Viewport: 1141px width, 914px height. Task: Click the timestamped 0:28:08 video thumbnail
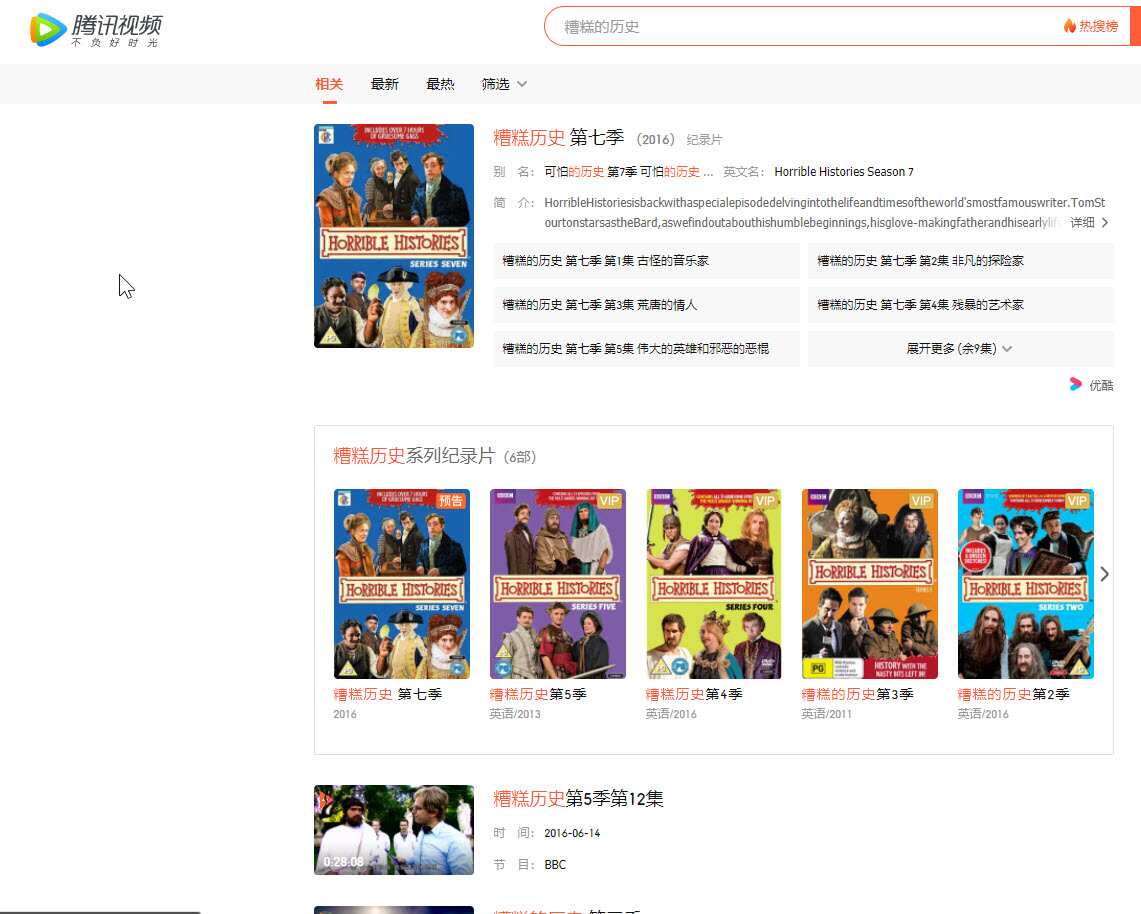pos(393,830)
